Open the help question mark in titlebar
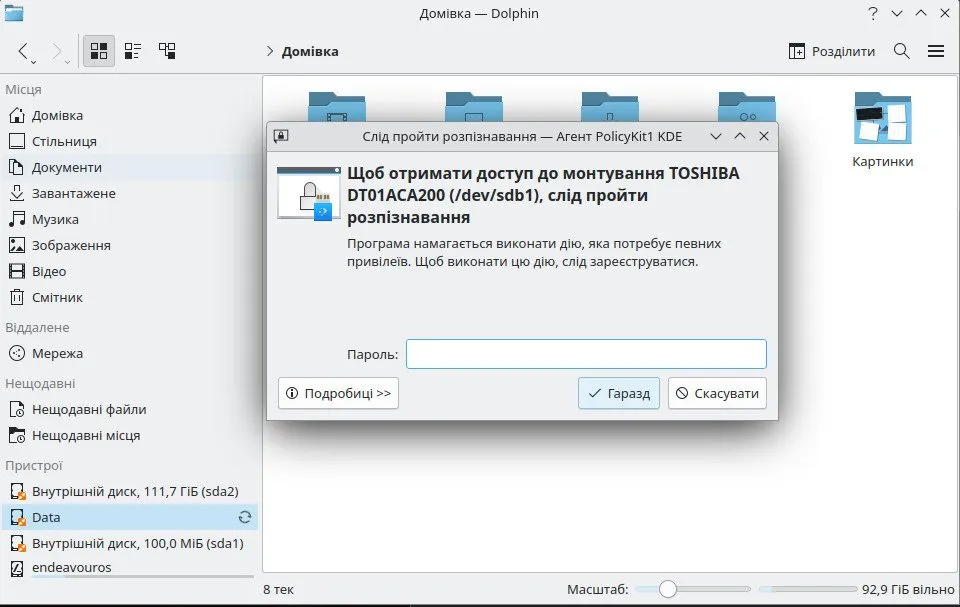Viewport: 960px width, 607px height. pos(873,13)
